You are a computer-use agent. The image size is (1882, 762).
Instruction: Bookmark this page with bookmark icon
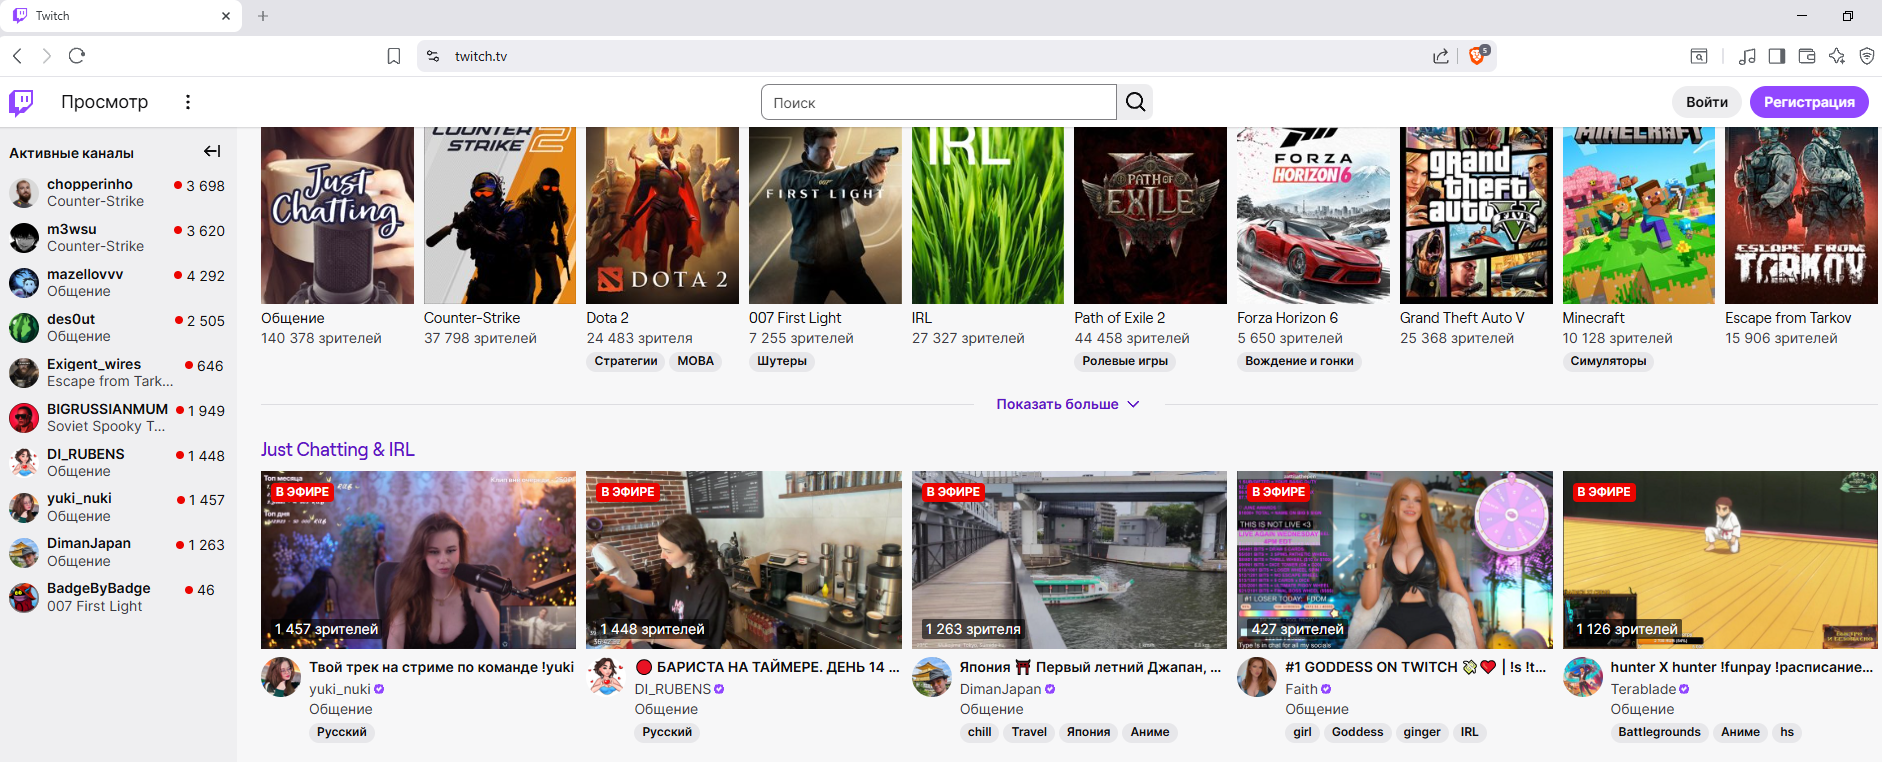click(x=394, y=56)
